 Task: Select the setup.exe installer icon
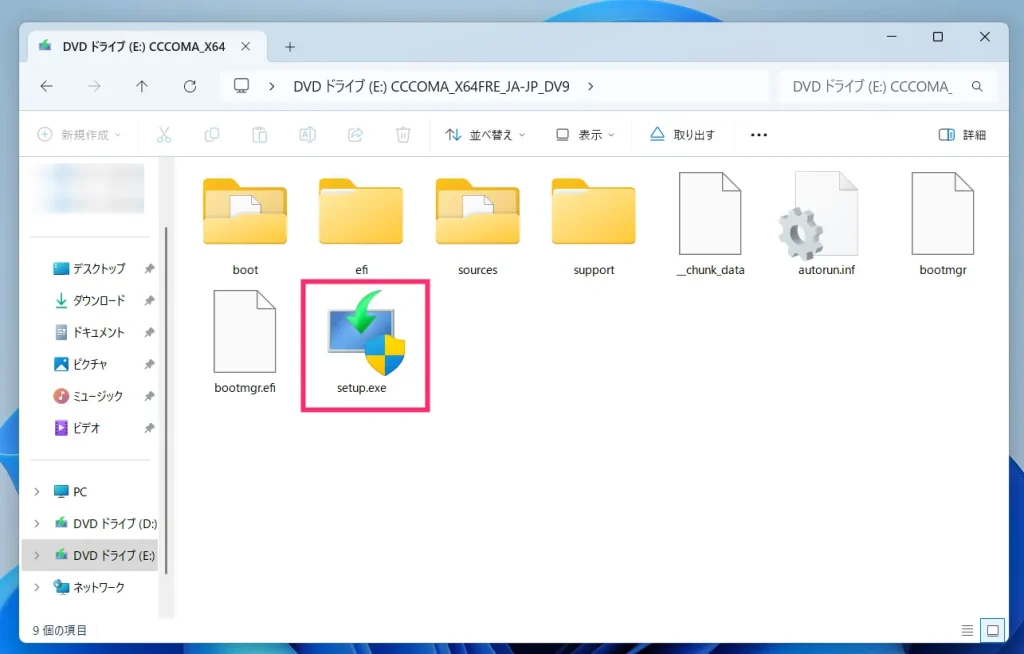pyautogui.click(x=366, y=333)
